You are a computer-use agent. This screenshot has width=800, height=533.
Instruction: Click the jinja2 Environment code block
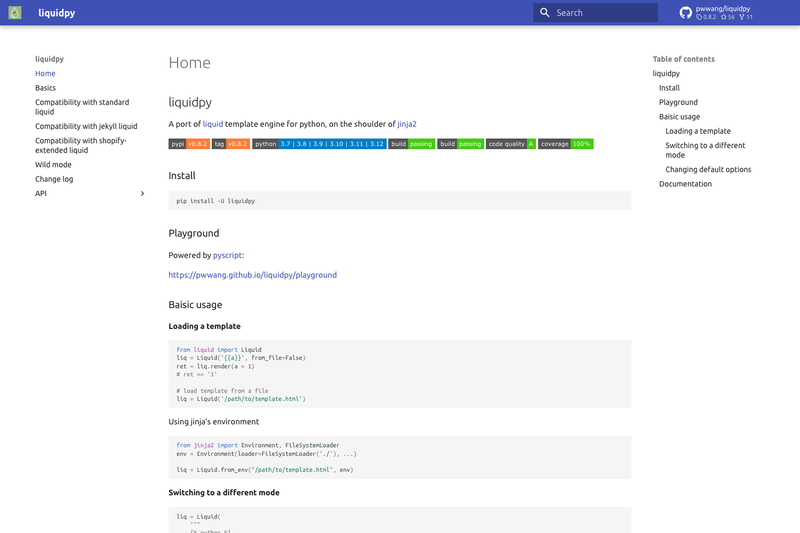(x=399, y=457)
